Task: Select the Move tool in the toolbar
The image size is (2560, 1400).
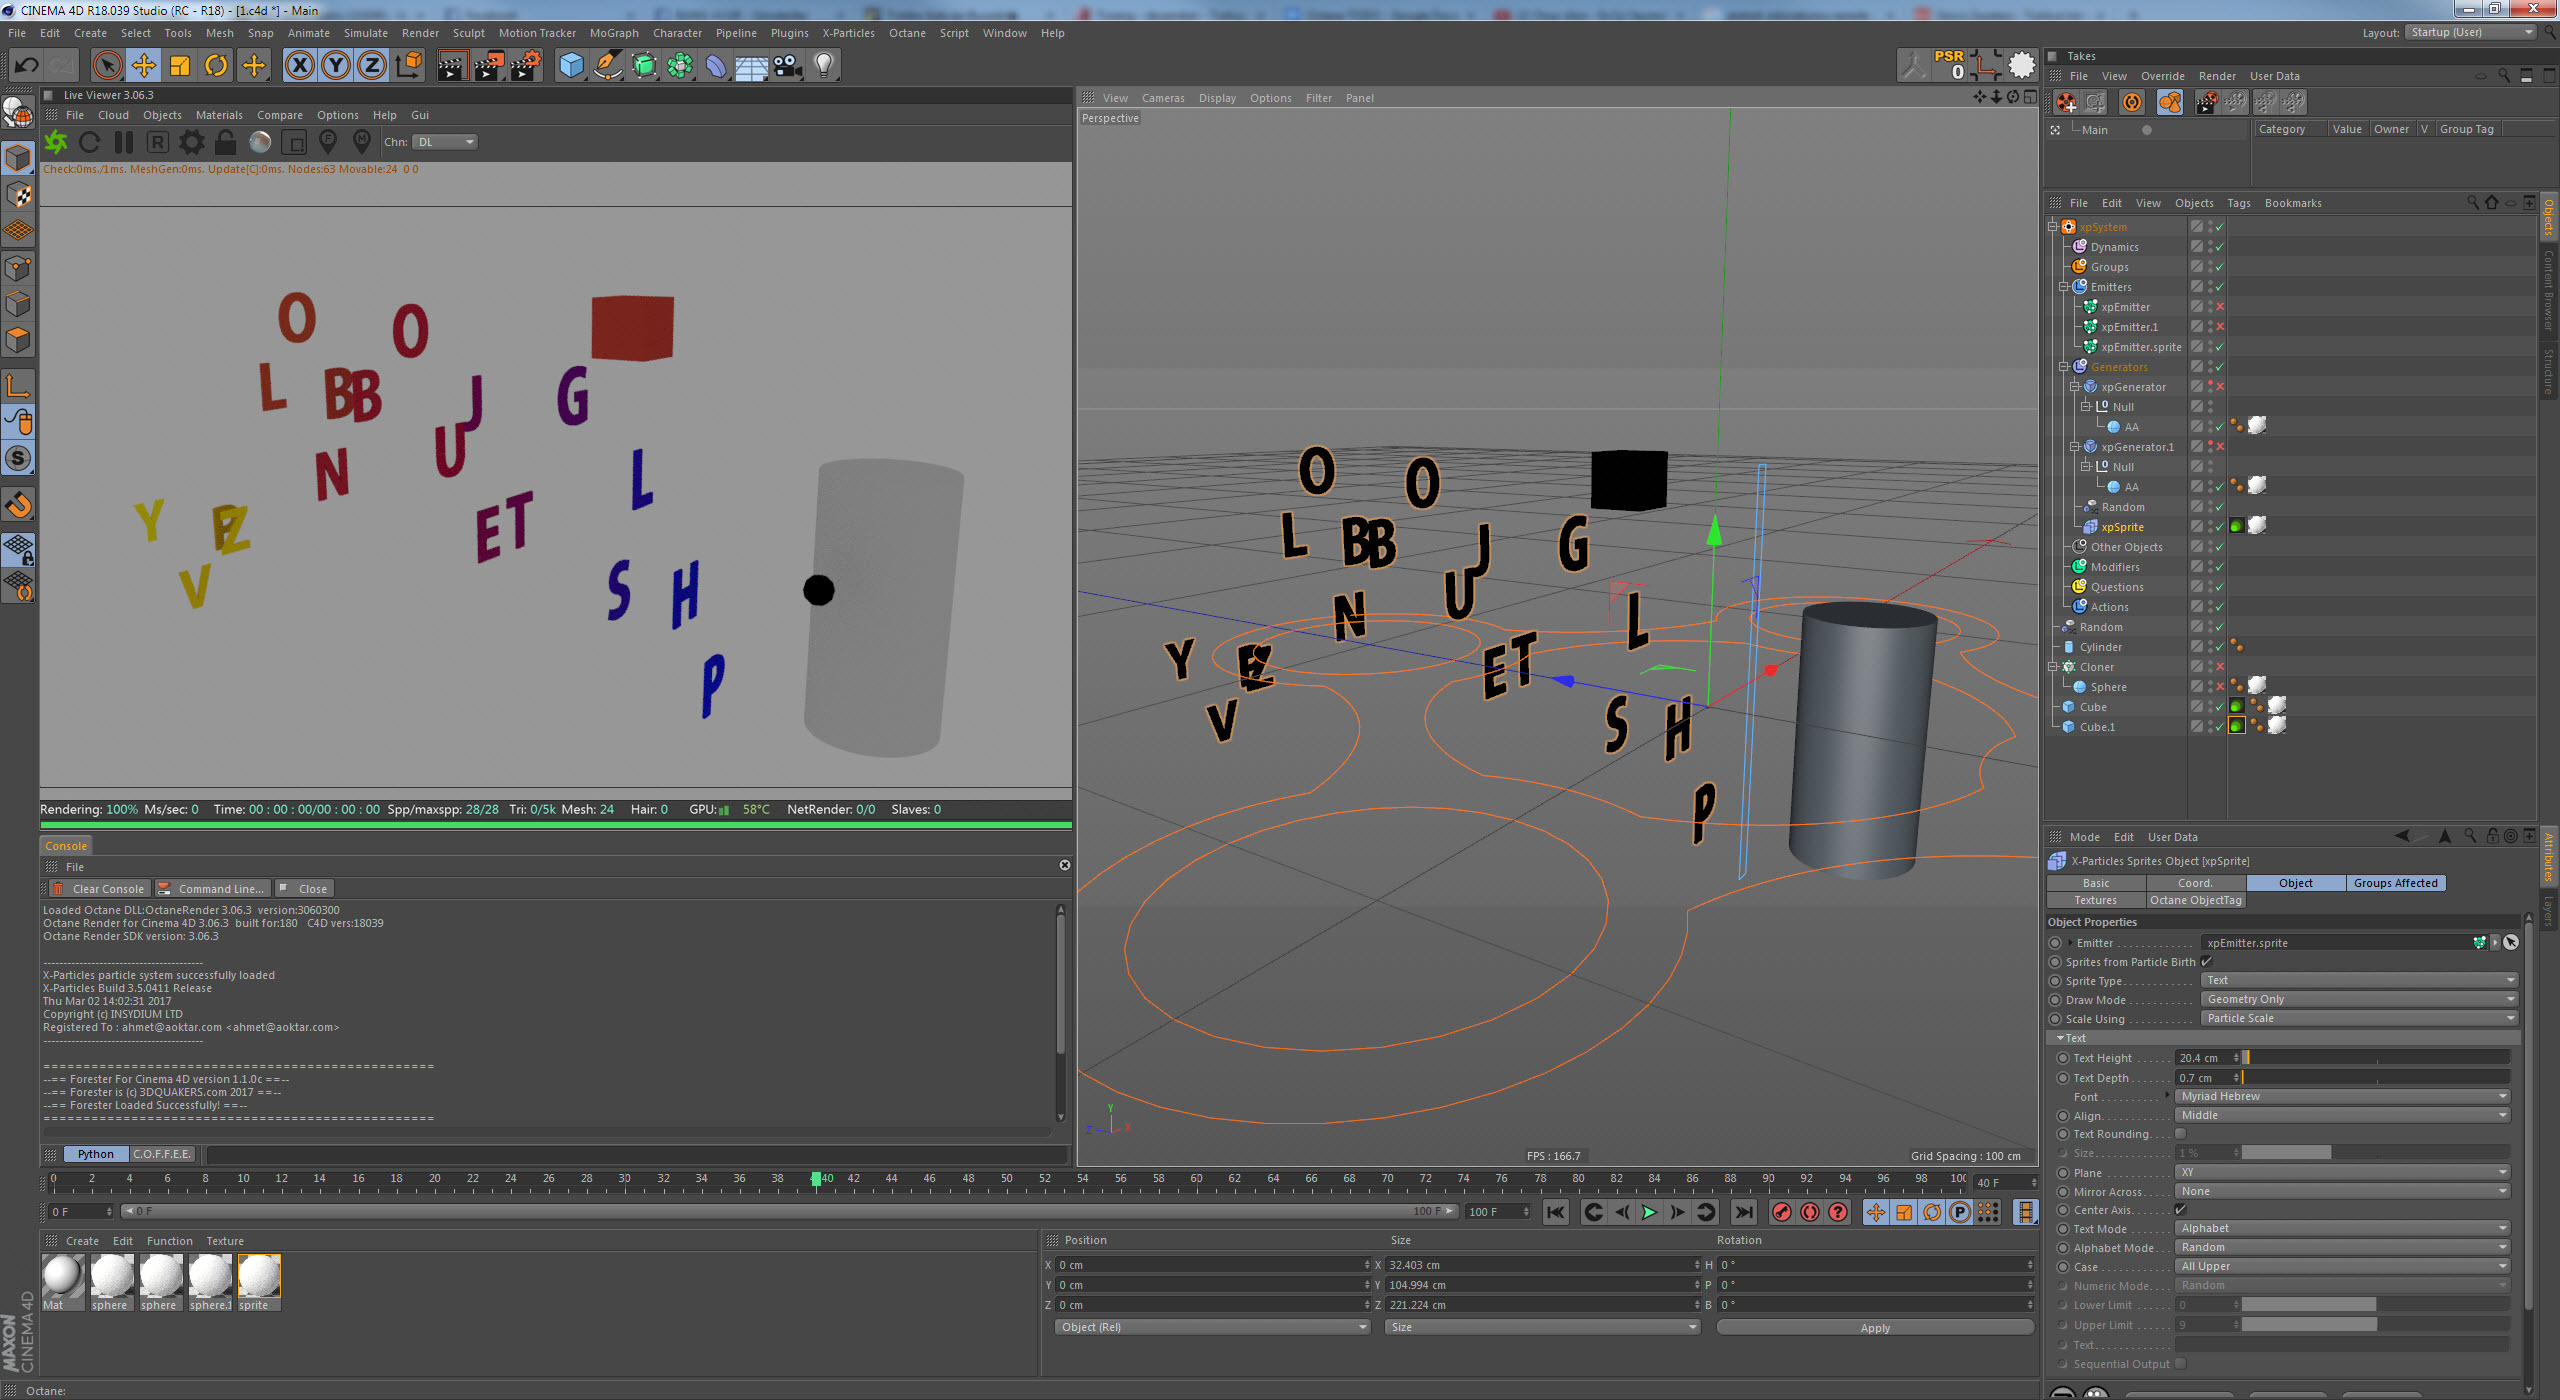Action: pyautogui.click(x=143, y=66)
